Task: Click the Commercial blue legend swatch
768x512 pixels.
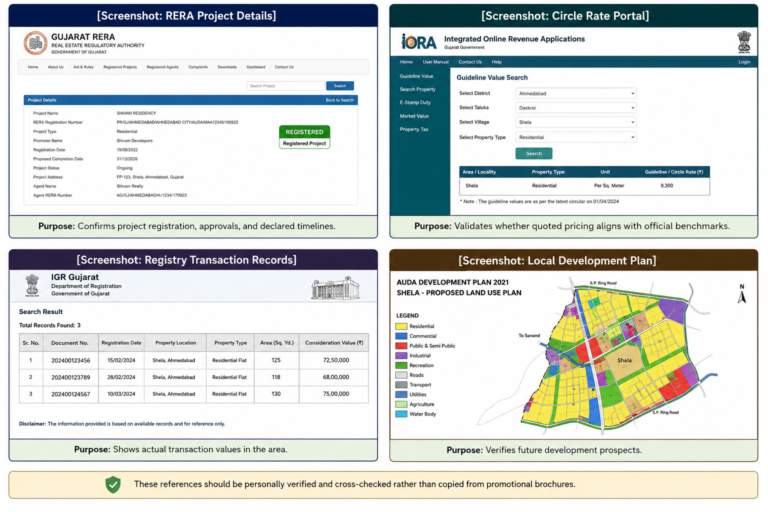Action: pos(401,336)
